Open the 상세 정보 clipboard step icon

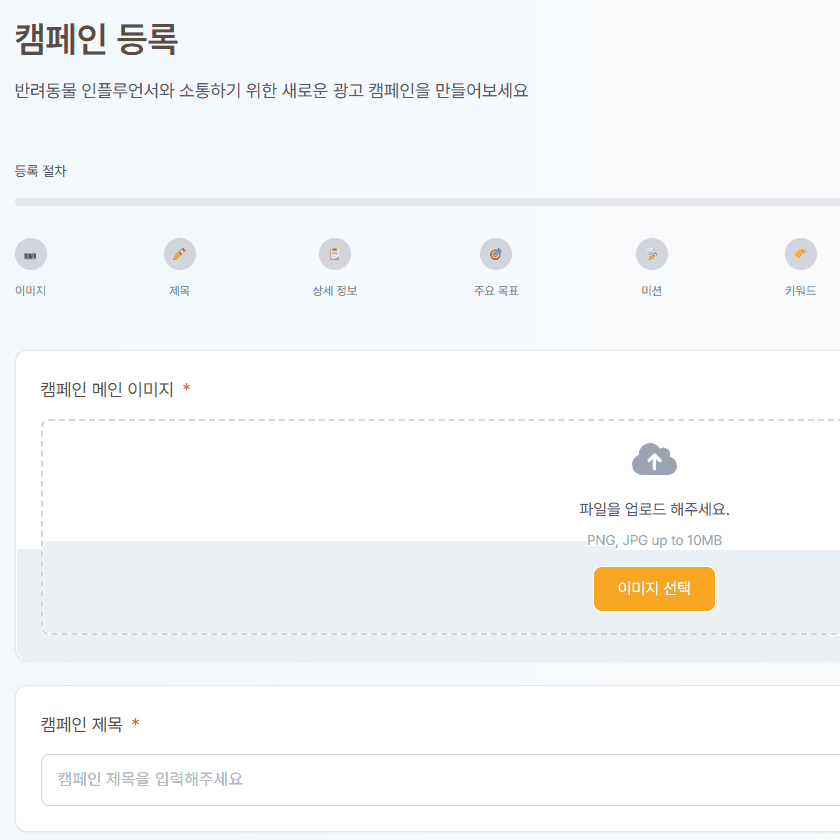click(x=335, y=254)
